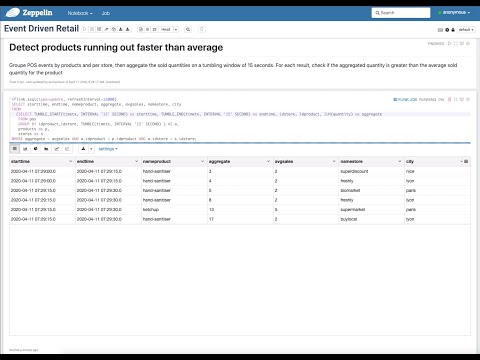480x360 pixels.
Task: Compare revisions icon in note toolbar
Action: coord(155,29)
